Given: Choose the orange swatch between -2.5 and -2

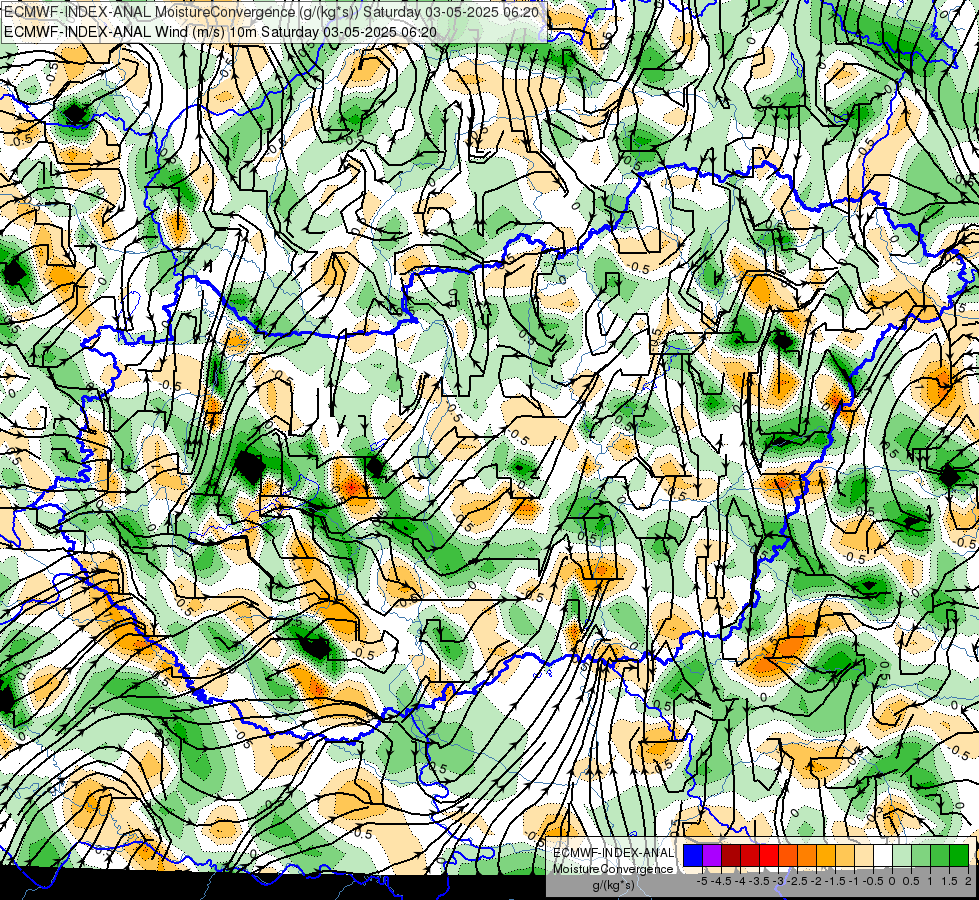Looking at the screenshot, I should (807, 856).
